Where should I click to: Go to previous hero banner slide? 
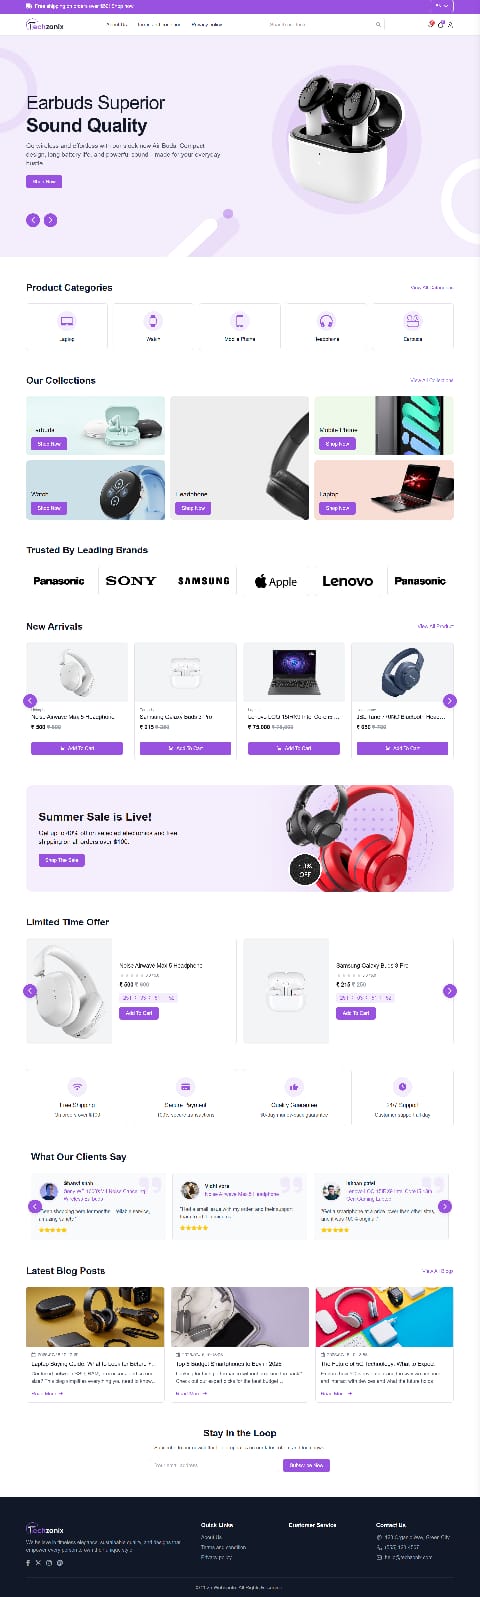point(33,220)
